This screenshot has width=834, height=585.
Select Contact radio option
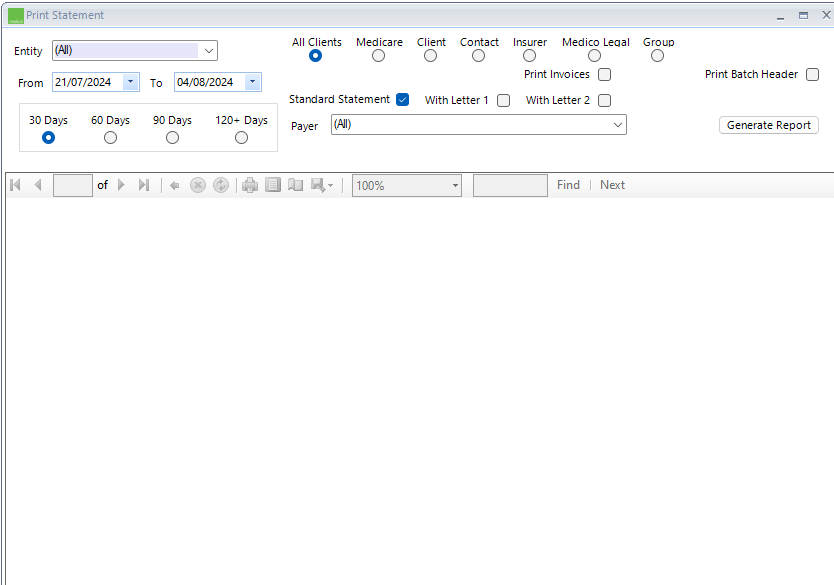478,56
